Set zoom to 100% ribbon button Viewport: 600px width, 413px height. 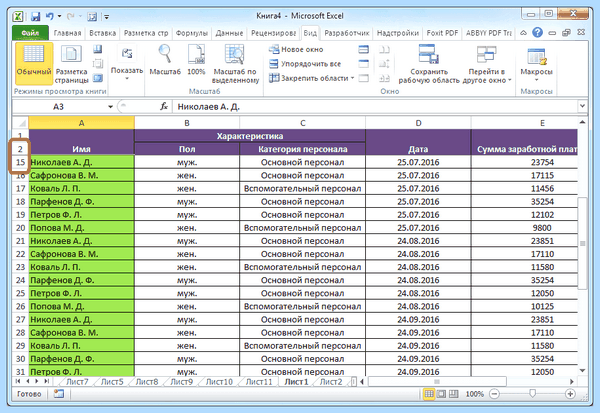point(196,60)
